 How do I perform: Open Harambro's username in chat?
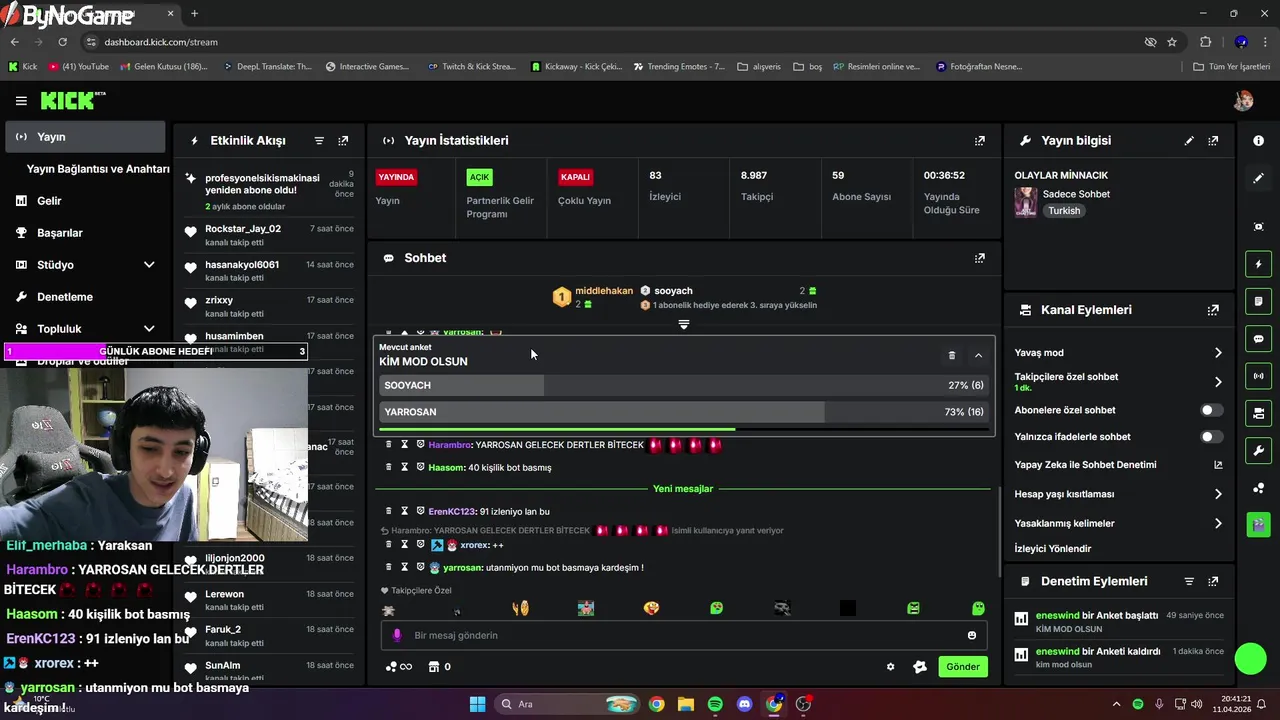coord(449,445)
